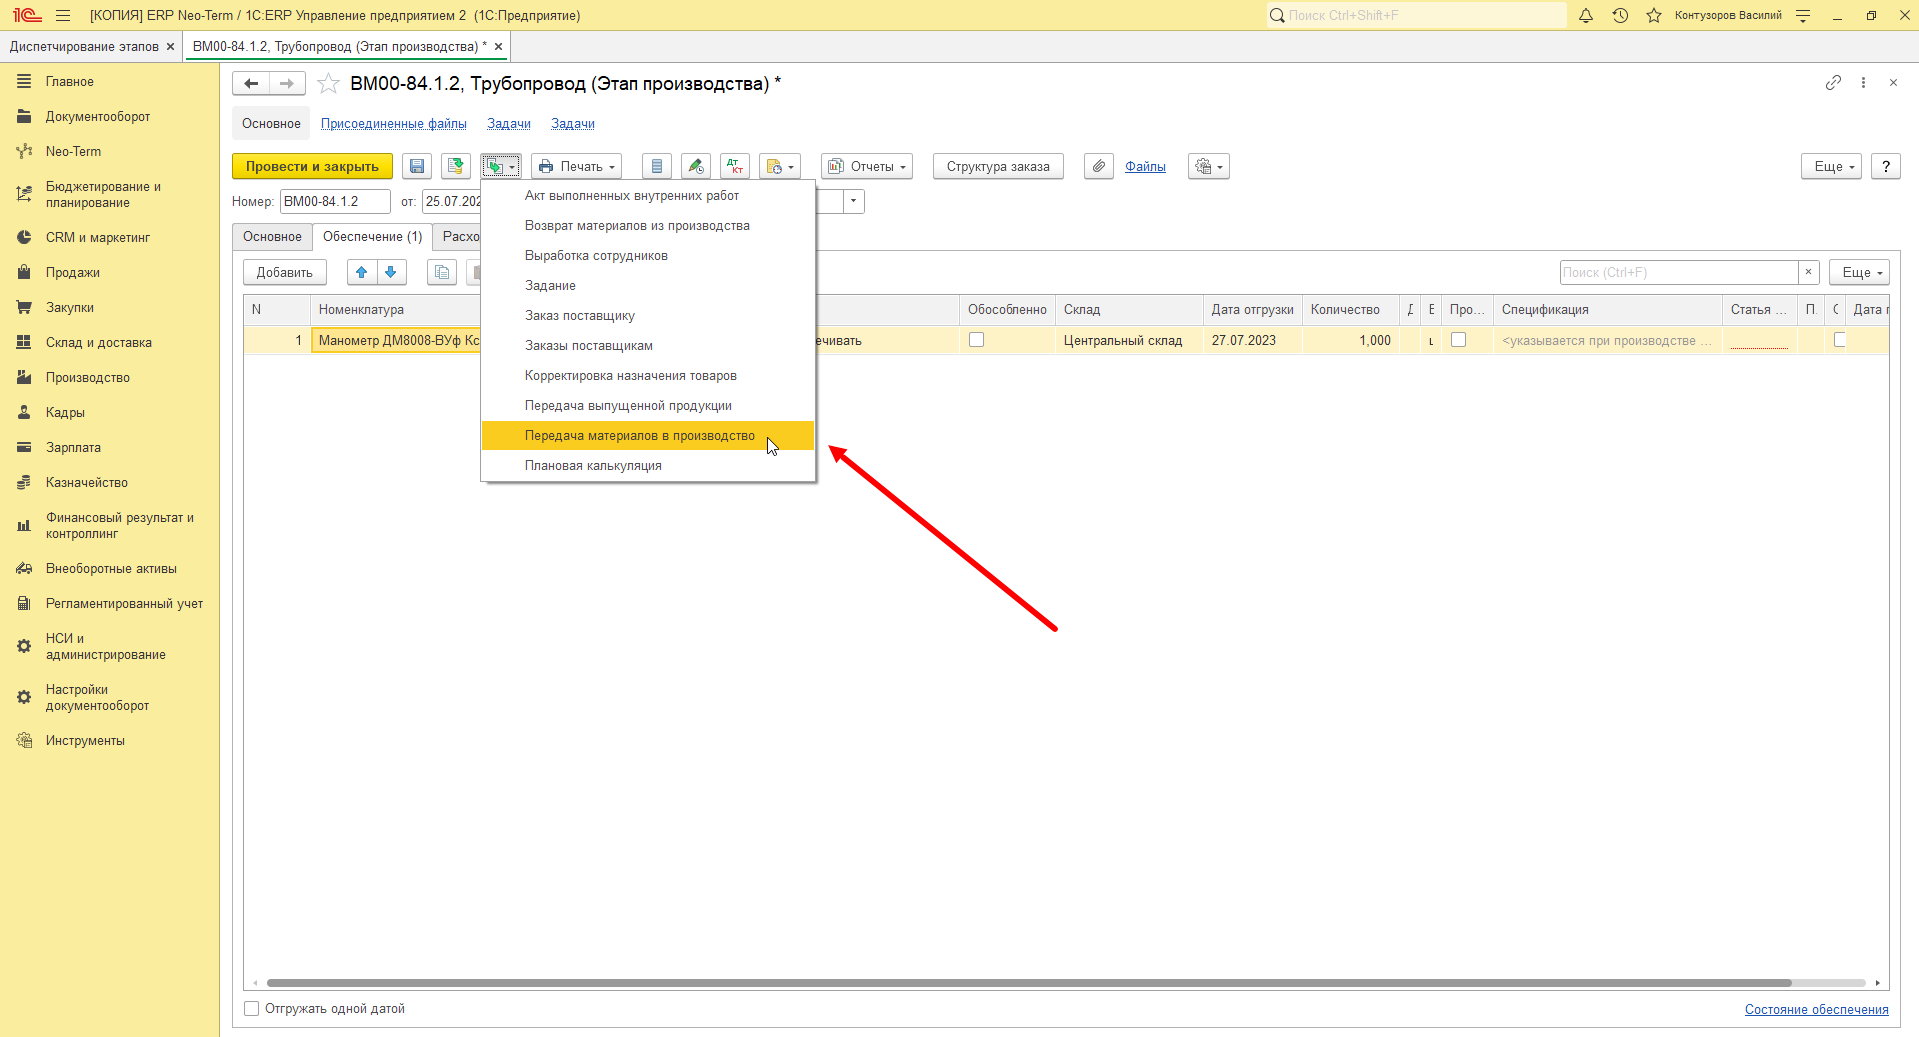Toggle the Про... column checkbox in row 1

1459,340
